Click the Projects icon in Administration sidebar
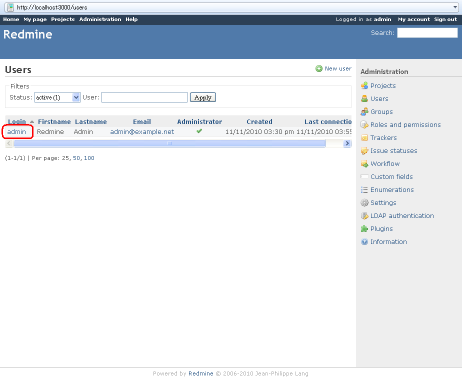This screenshot has width=462, height=379. tap(364, 86)
